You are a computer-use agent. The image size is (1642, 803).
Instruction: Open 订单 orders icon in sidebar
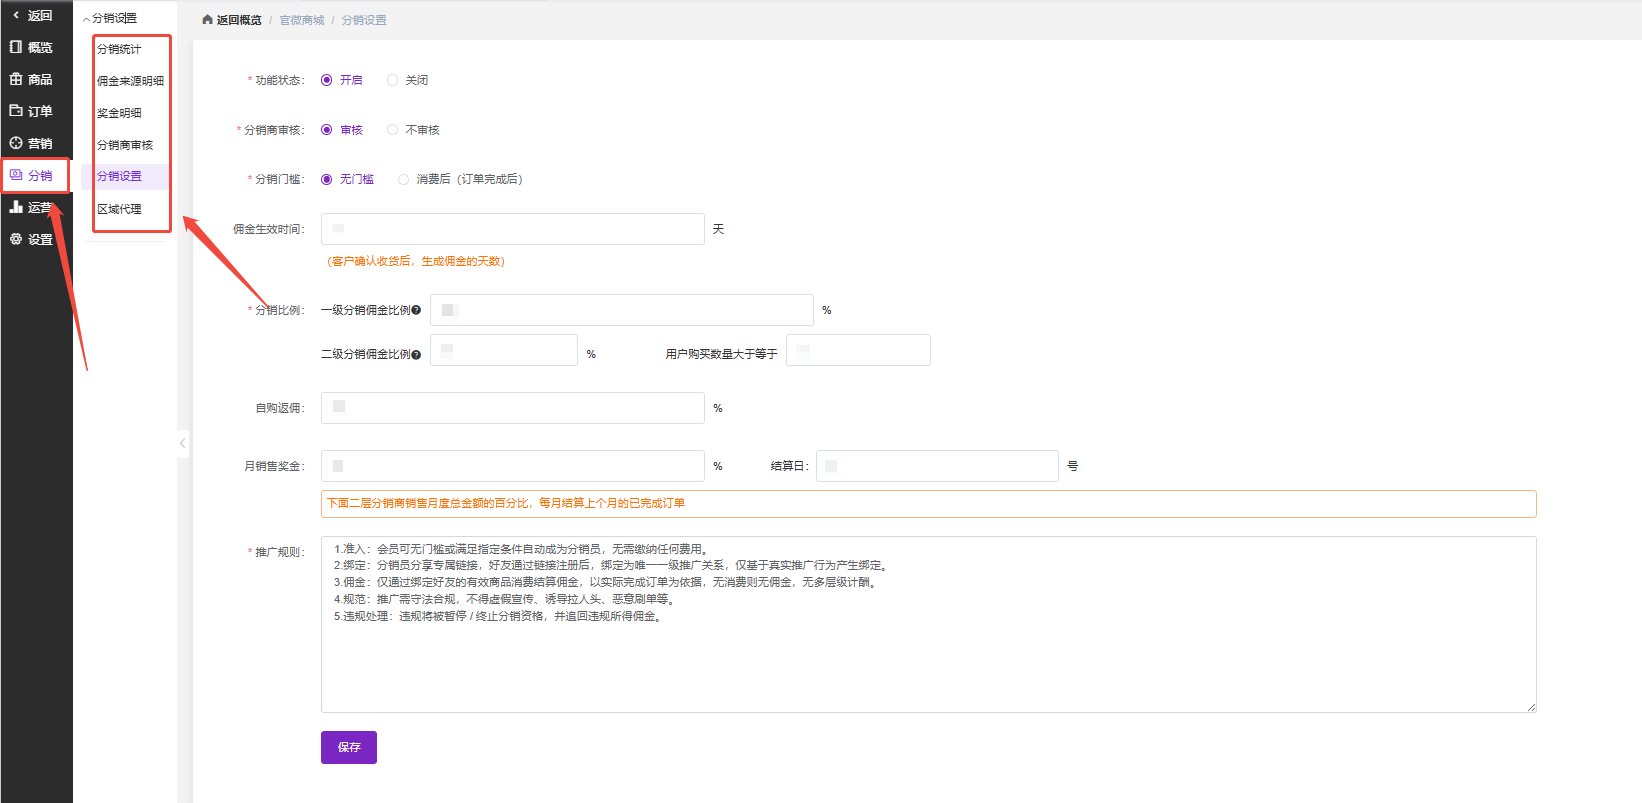point(16,111)
